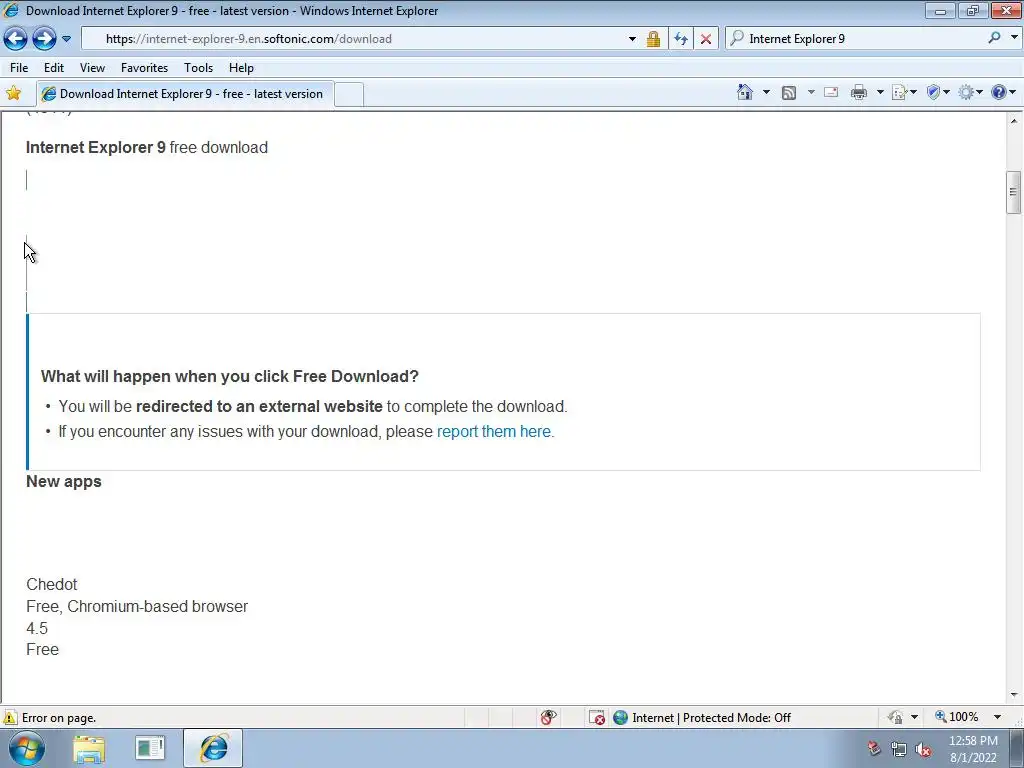Click the vertical scrollbar thumb

1013,192
